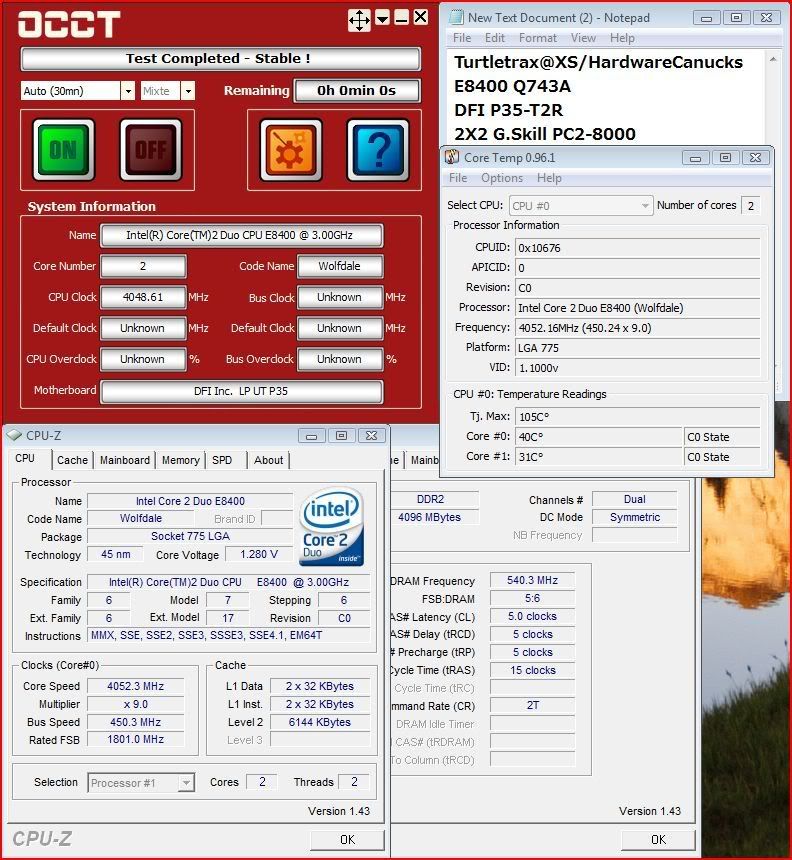Start the OCCT test with ON button
The width and height of the screenshot is (792, 860).
point(63,149)
